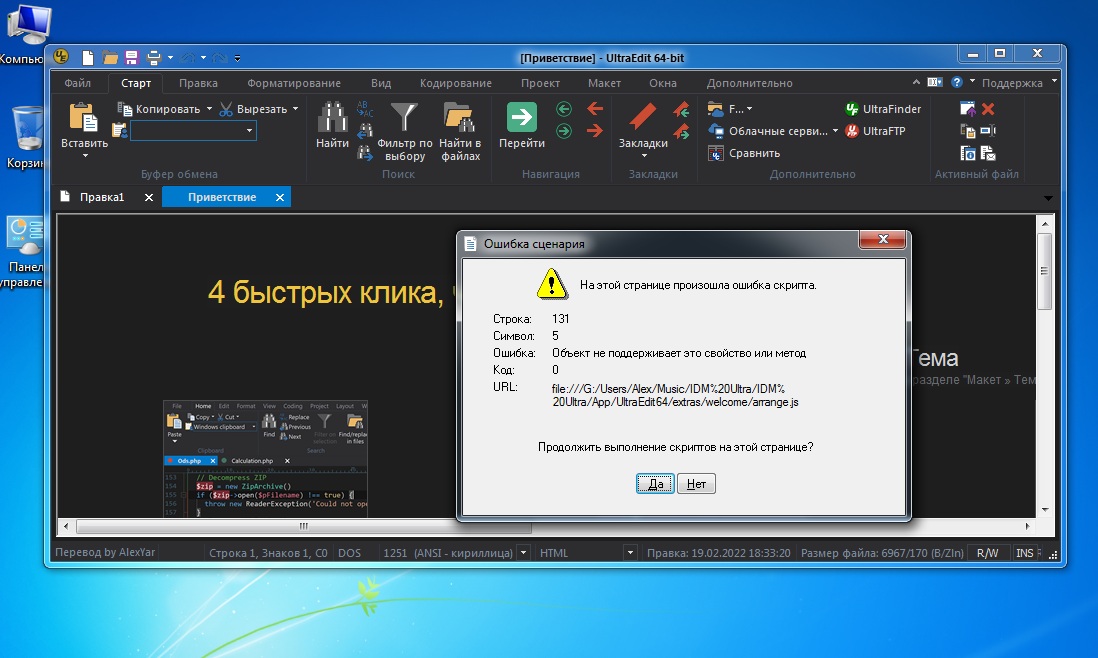The width and height of the screenshot is (1098, 658).
Task: Open the Копировать dropdown arrow
Action: coord(209,109)
